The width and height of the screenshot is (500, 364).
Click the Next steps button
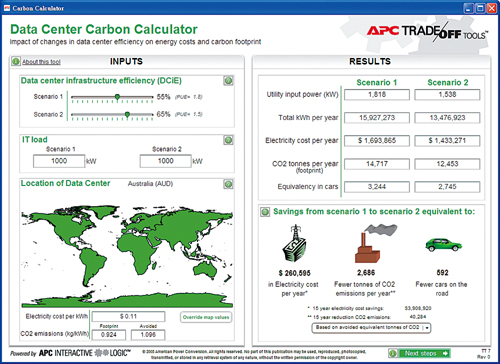pos(425,353)
